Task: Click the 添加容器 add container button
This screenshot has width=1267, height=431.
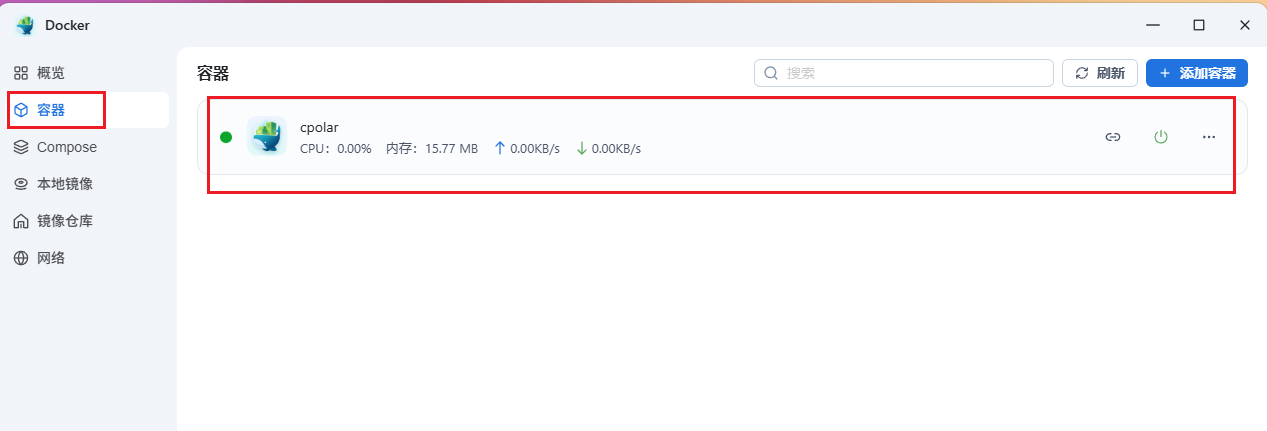Action: point(1196,73)
